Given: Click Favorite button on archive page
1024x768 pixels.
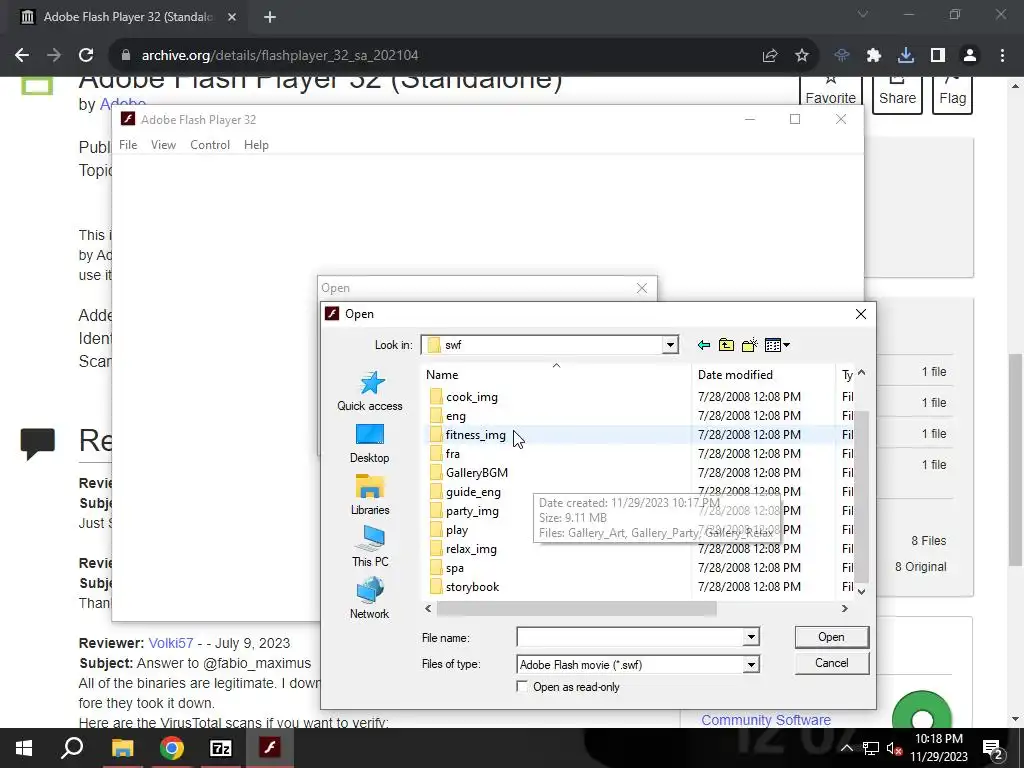Looking at the screenshot, I should (x=831, y=95).
